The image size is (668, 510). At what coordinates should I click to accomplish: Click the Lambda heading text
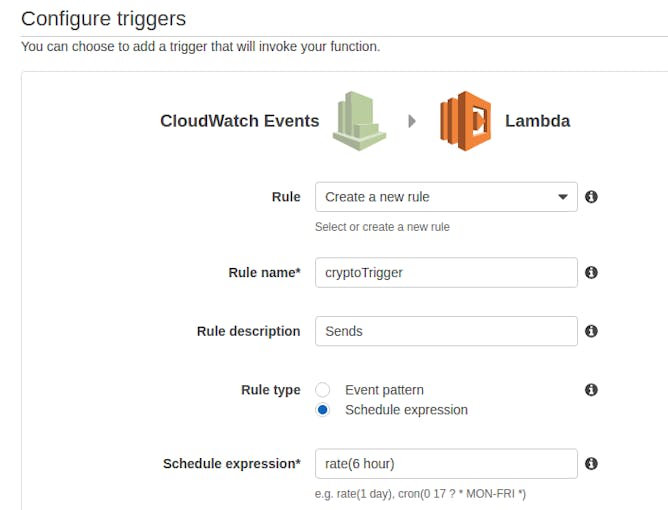coord(538,121)
